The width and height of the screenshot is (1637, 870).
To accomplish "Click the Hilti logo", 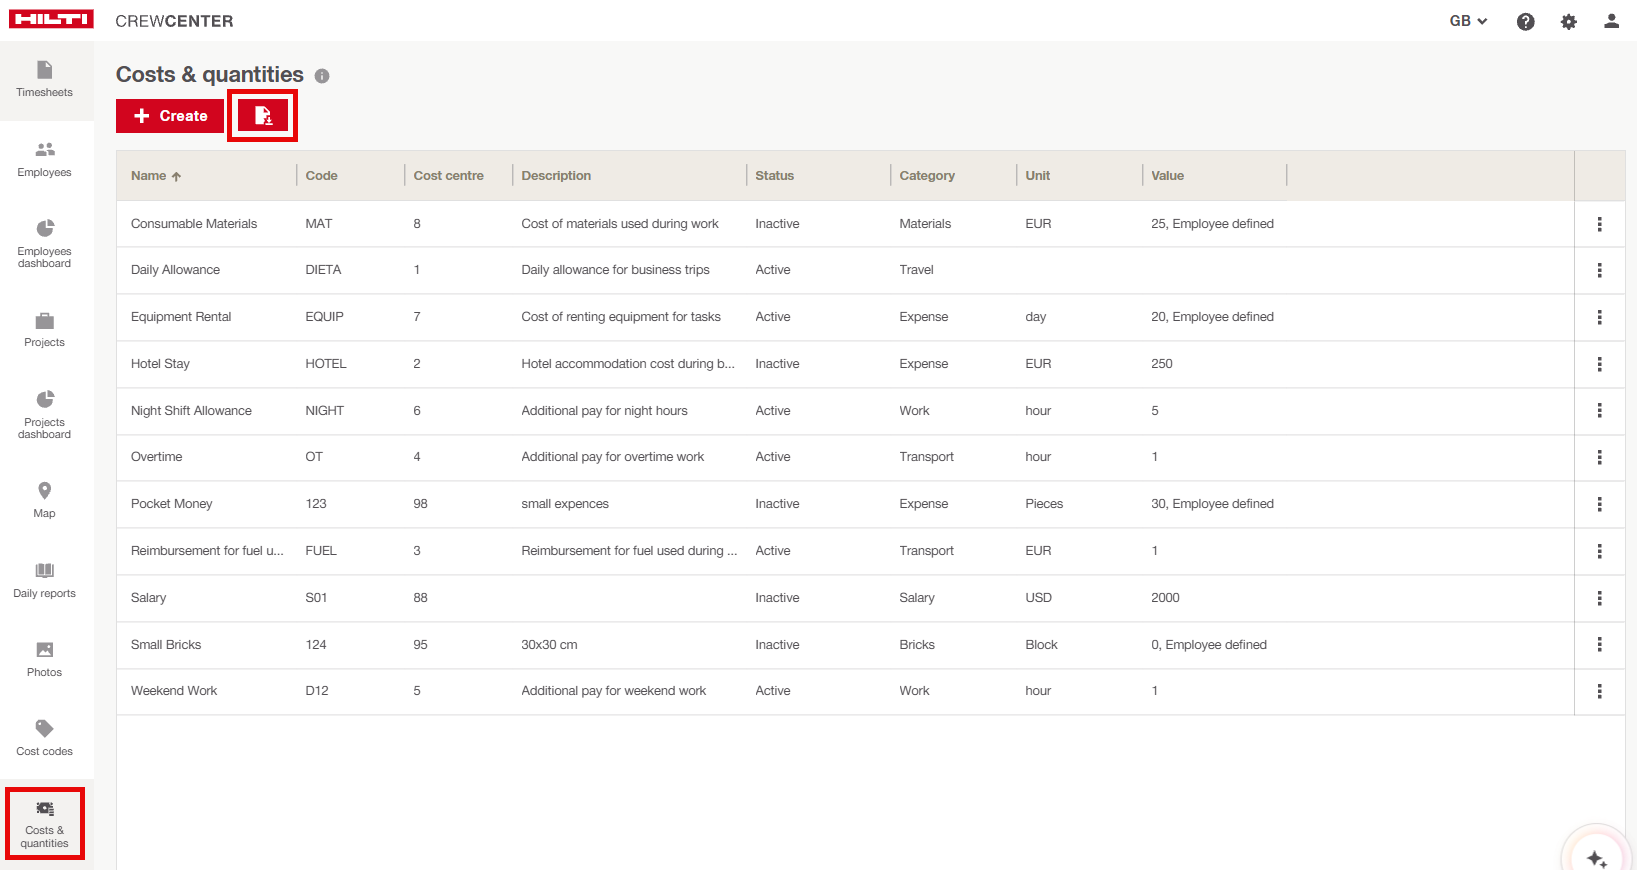I will (51, 20).
